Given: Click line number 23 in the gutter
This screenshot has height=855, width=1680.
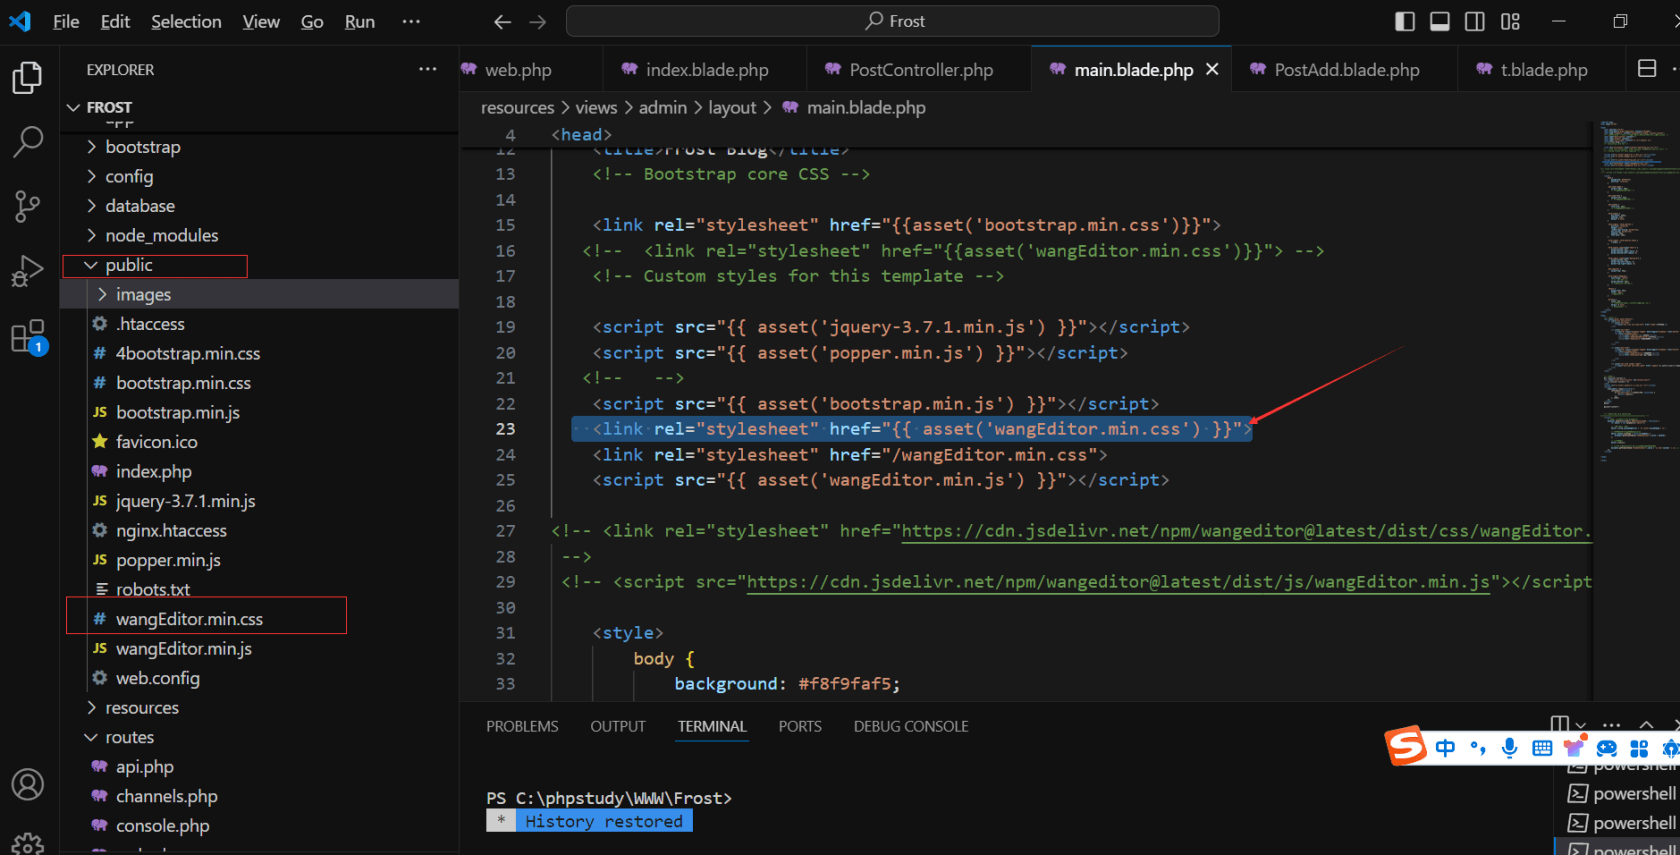Looking at the screenshot, I should (x=506, y=429).
